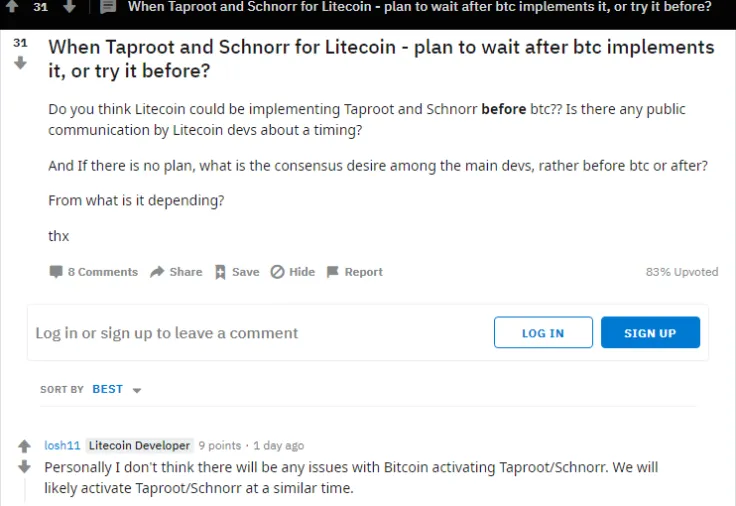Save the post with bookmark icon
This screenshot has width=736, height=506.
[220, 272]
